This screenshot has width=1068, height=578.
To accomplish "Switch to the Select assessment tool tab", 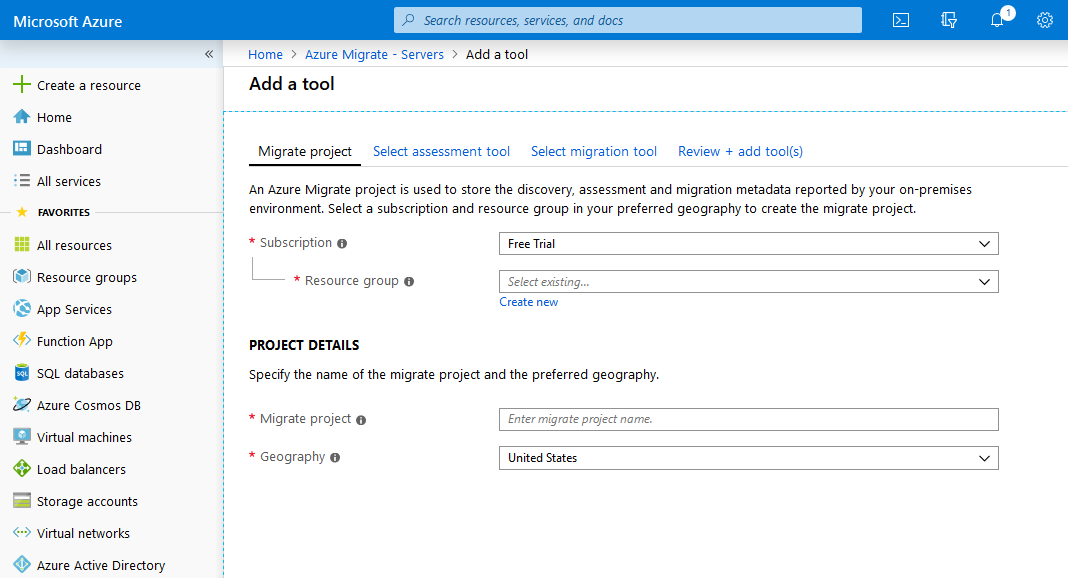I will 441,151.
